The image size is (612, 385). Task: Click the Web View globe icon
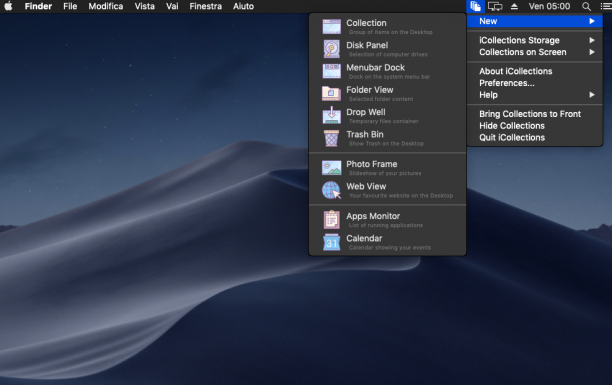[331, 190]
